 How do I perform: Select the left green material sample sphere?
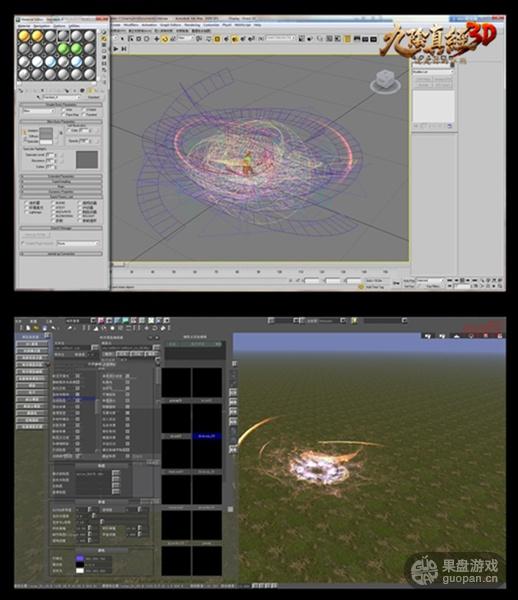pos(64,49)
